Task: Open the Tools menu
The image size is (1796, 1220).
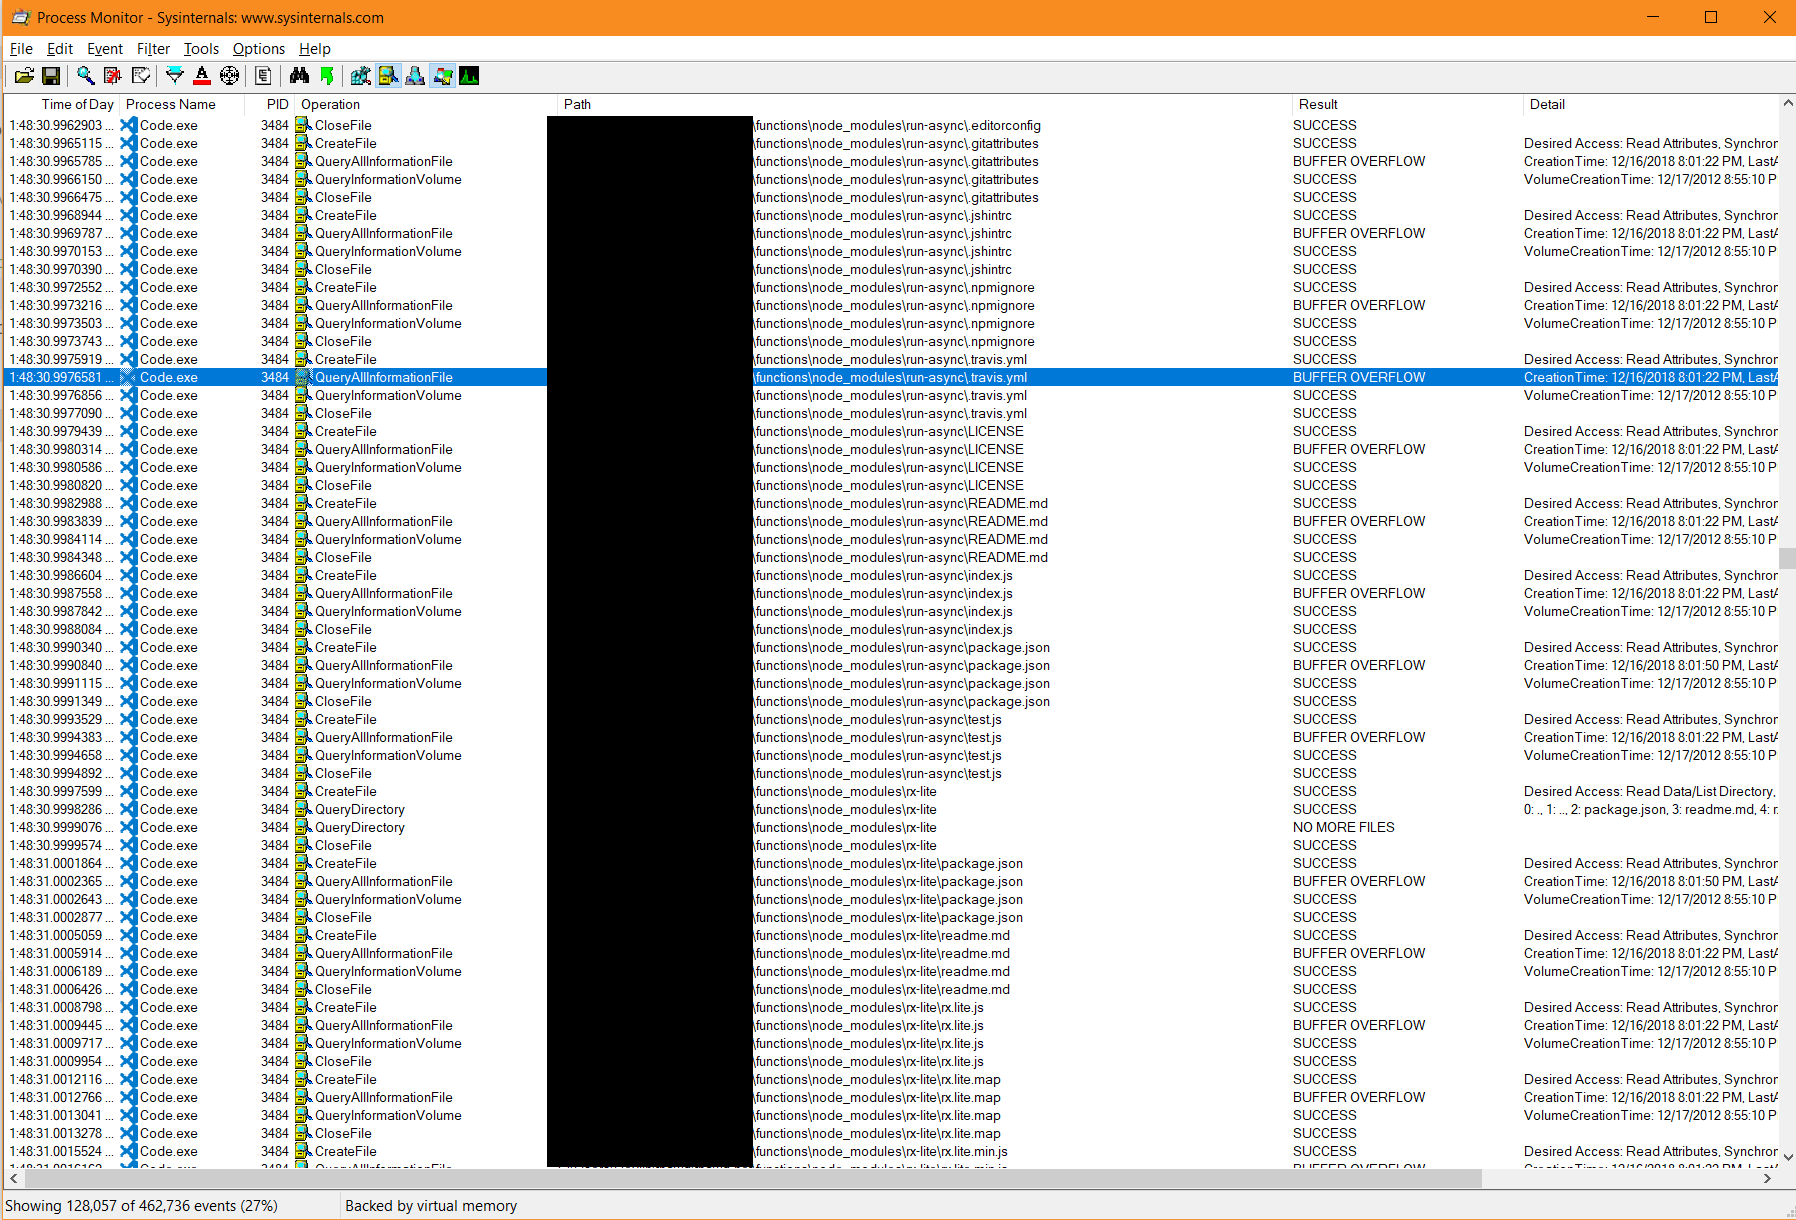Action: [x=201, y=49]
